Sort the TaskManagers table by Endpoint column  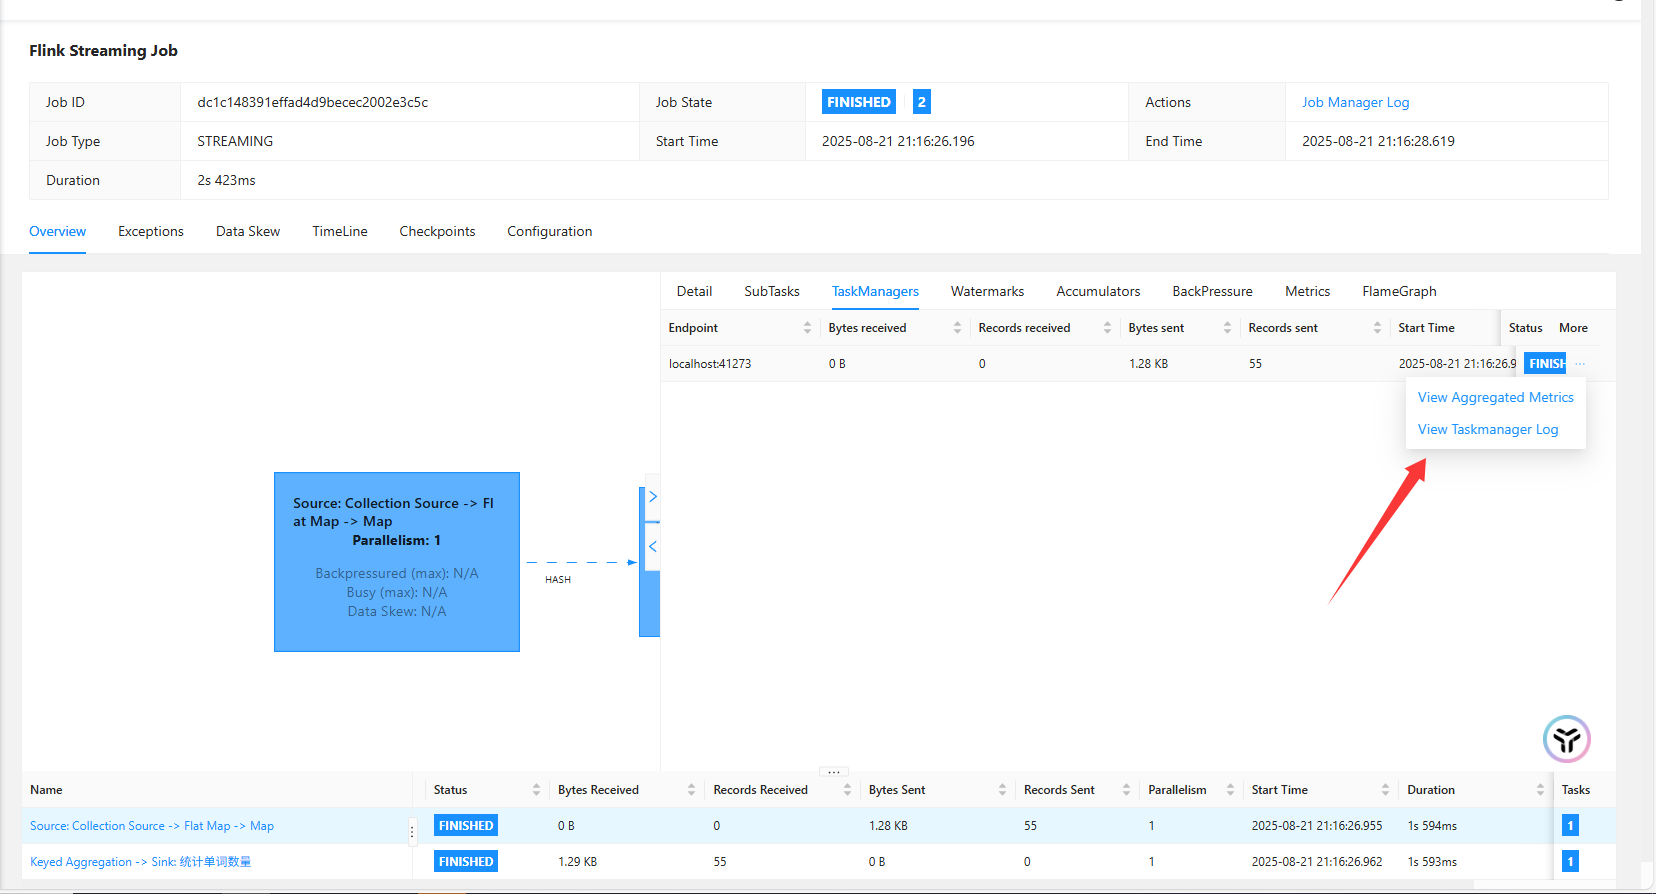807,328
